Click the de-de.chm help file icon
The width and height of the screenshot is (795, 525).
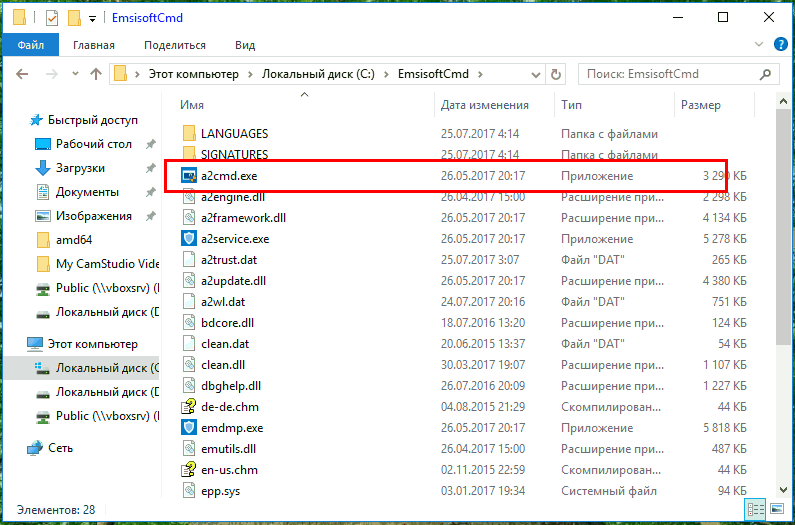pyautogui.click(x=189, y=407)
